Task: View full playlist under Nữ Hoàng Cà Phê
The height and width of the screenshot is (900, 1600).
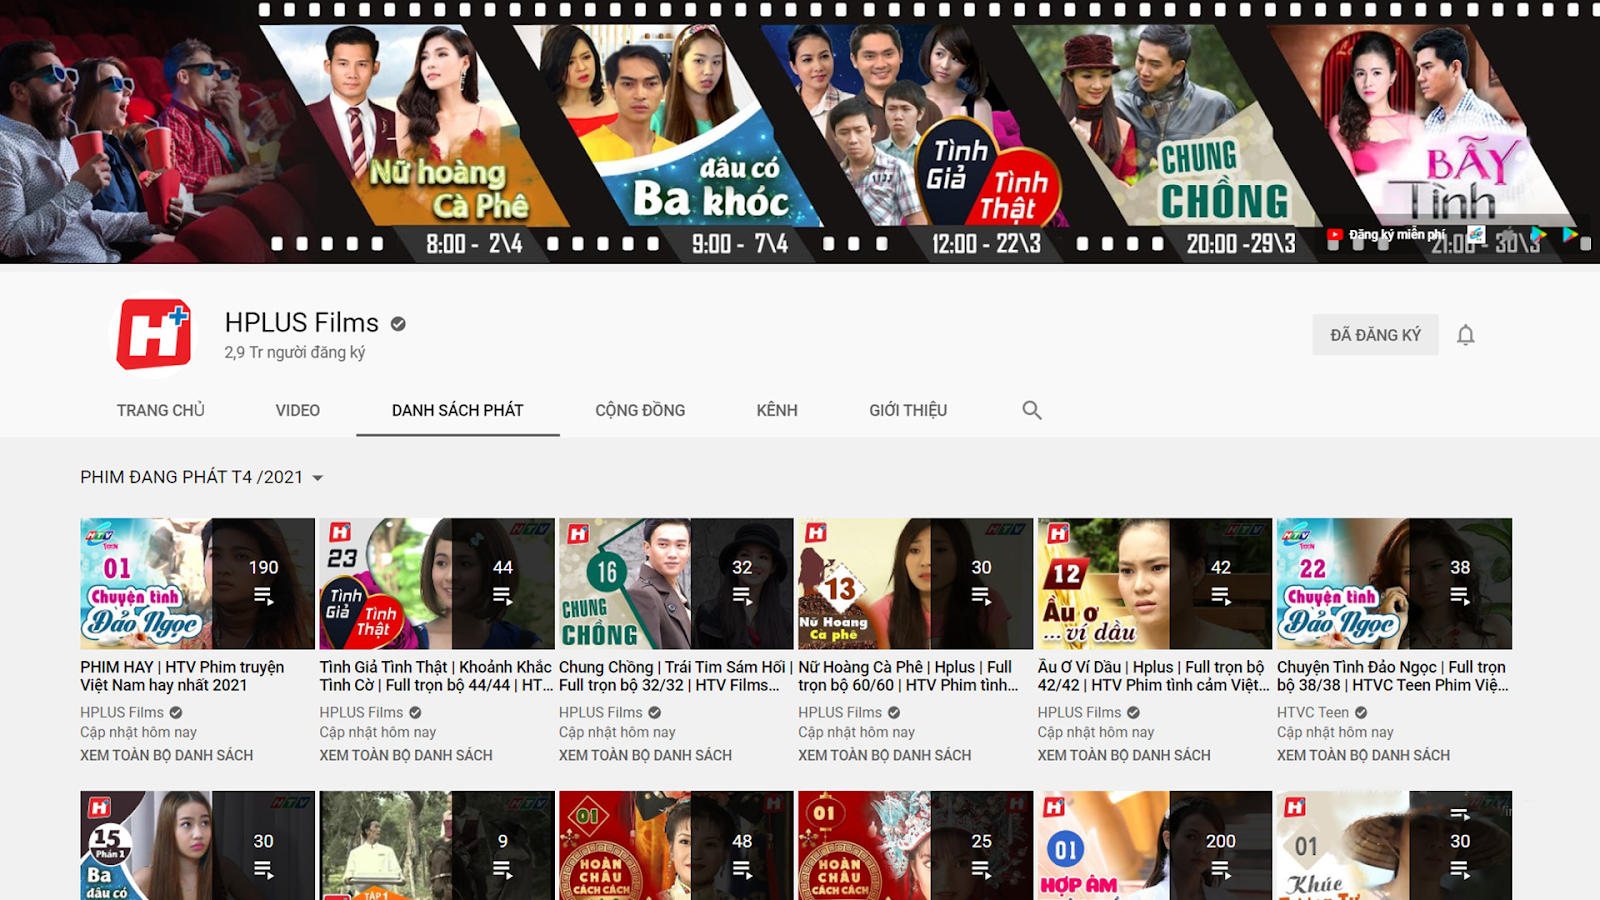Action: [884, 755]
